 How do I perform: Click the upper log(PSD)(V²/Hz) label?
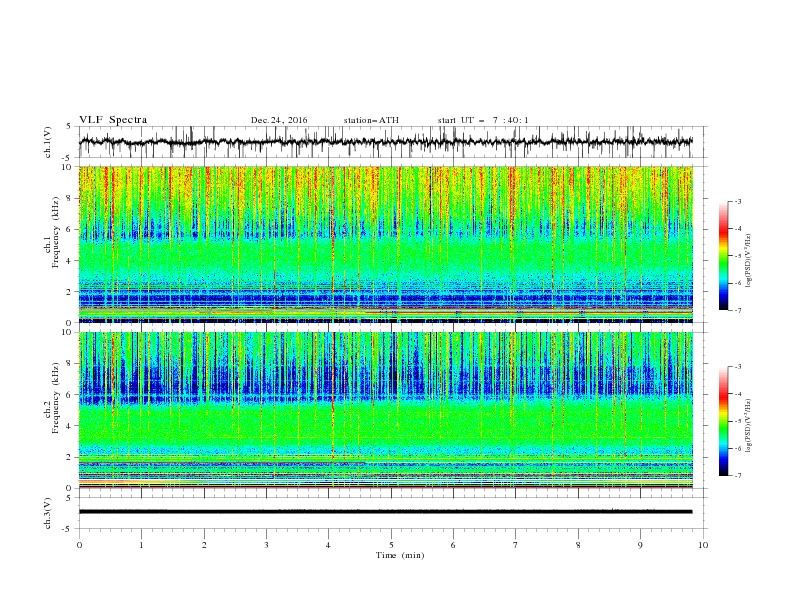pos(748,261)
